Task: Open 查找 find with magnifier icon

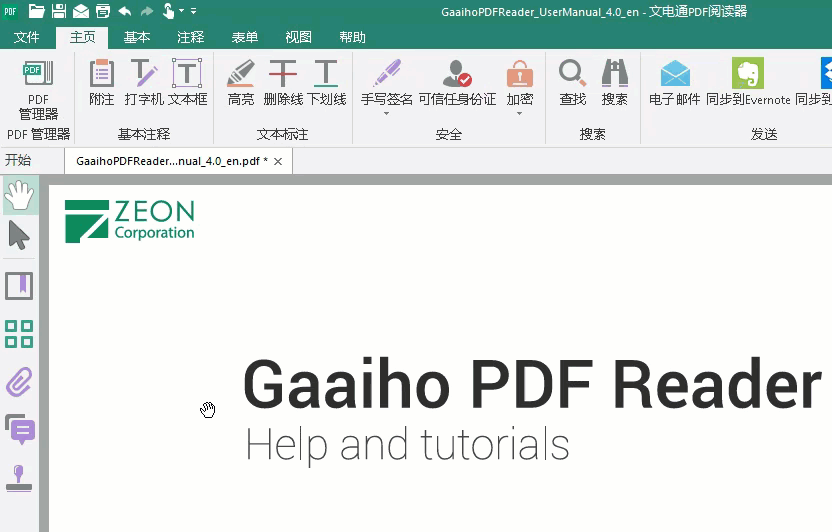Action: coord(573,82)
